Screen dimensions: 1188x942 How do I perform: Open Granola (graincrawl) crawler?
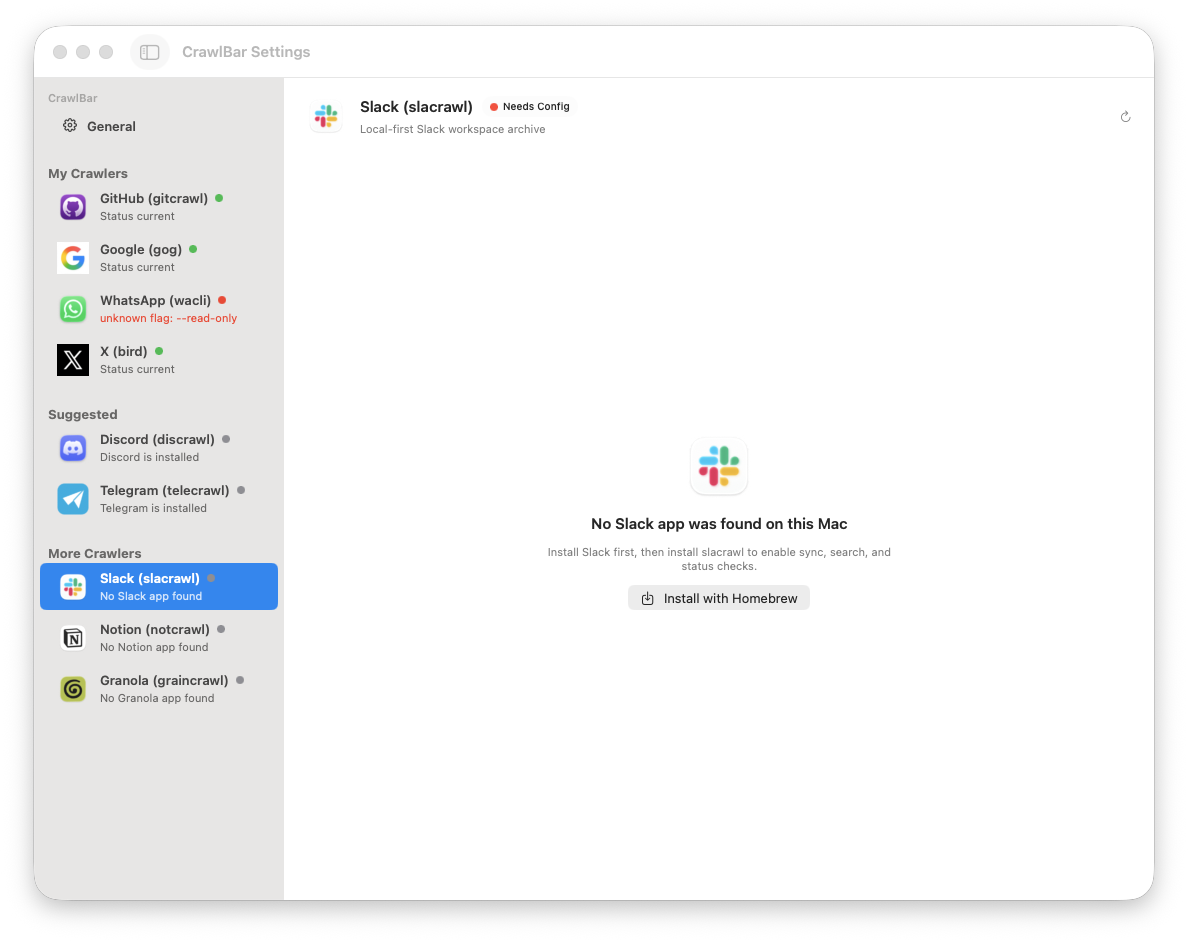tap(159, 689)
